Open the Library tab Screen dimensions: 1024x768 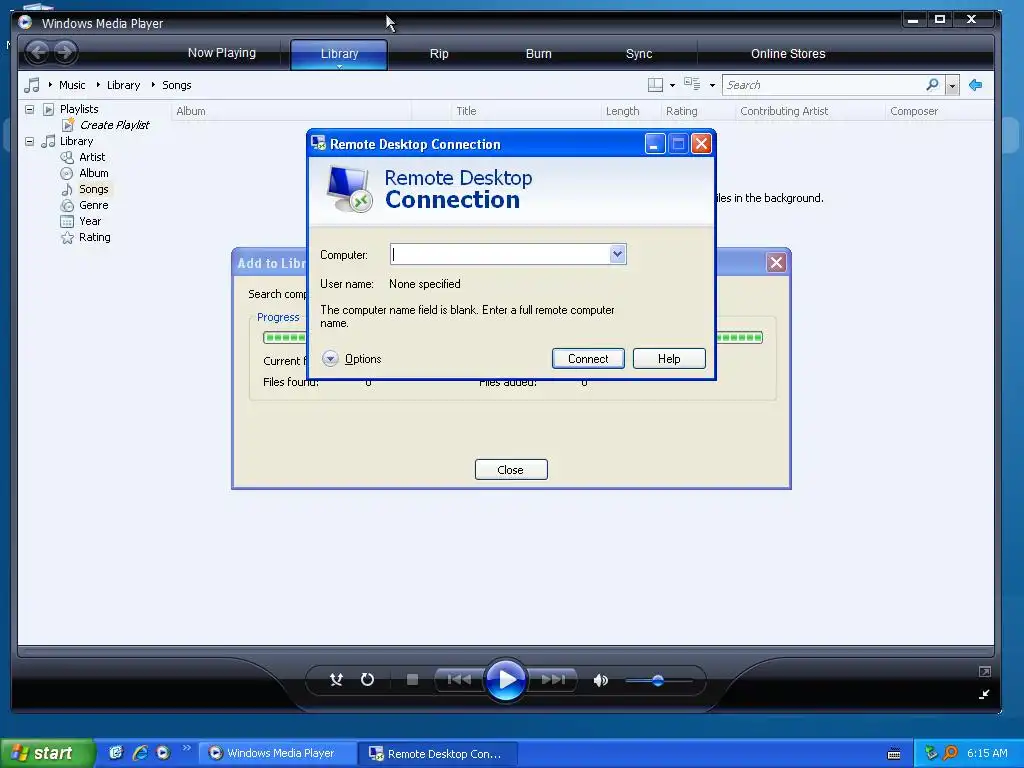[x=339, y=54]
